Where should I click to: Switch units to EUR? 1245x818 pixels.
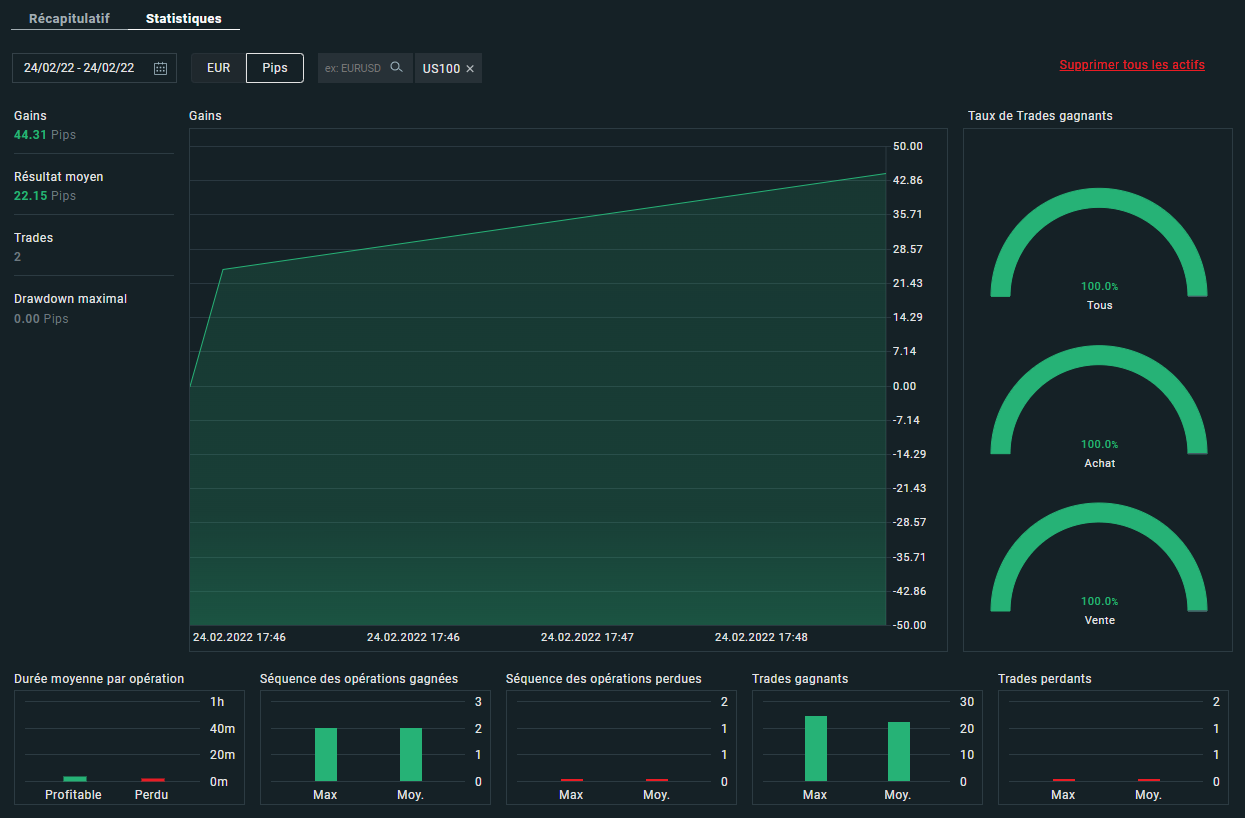point(218,68)
